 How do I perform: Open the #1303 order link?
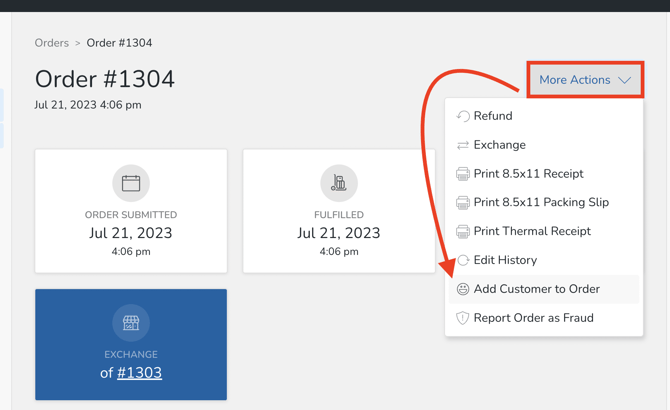[139, 373]
